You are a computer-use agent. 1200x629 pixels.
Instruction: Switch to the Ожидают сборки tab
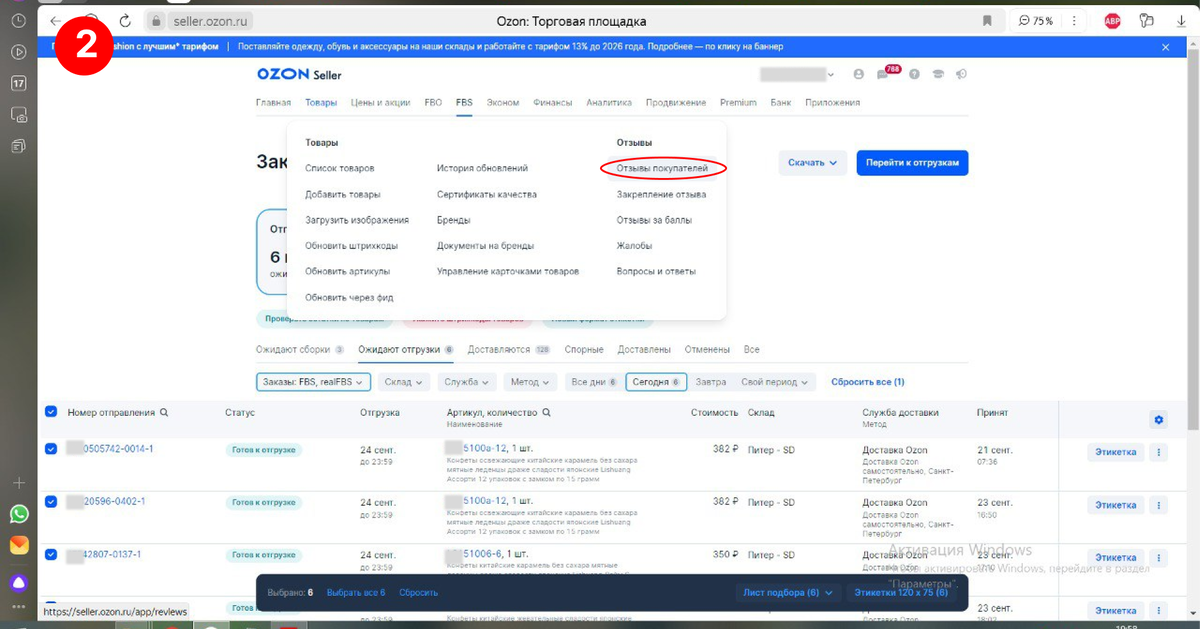point(300,350)
